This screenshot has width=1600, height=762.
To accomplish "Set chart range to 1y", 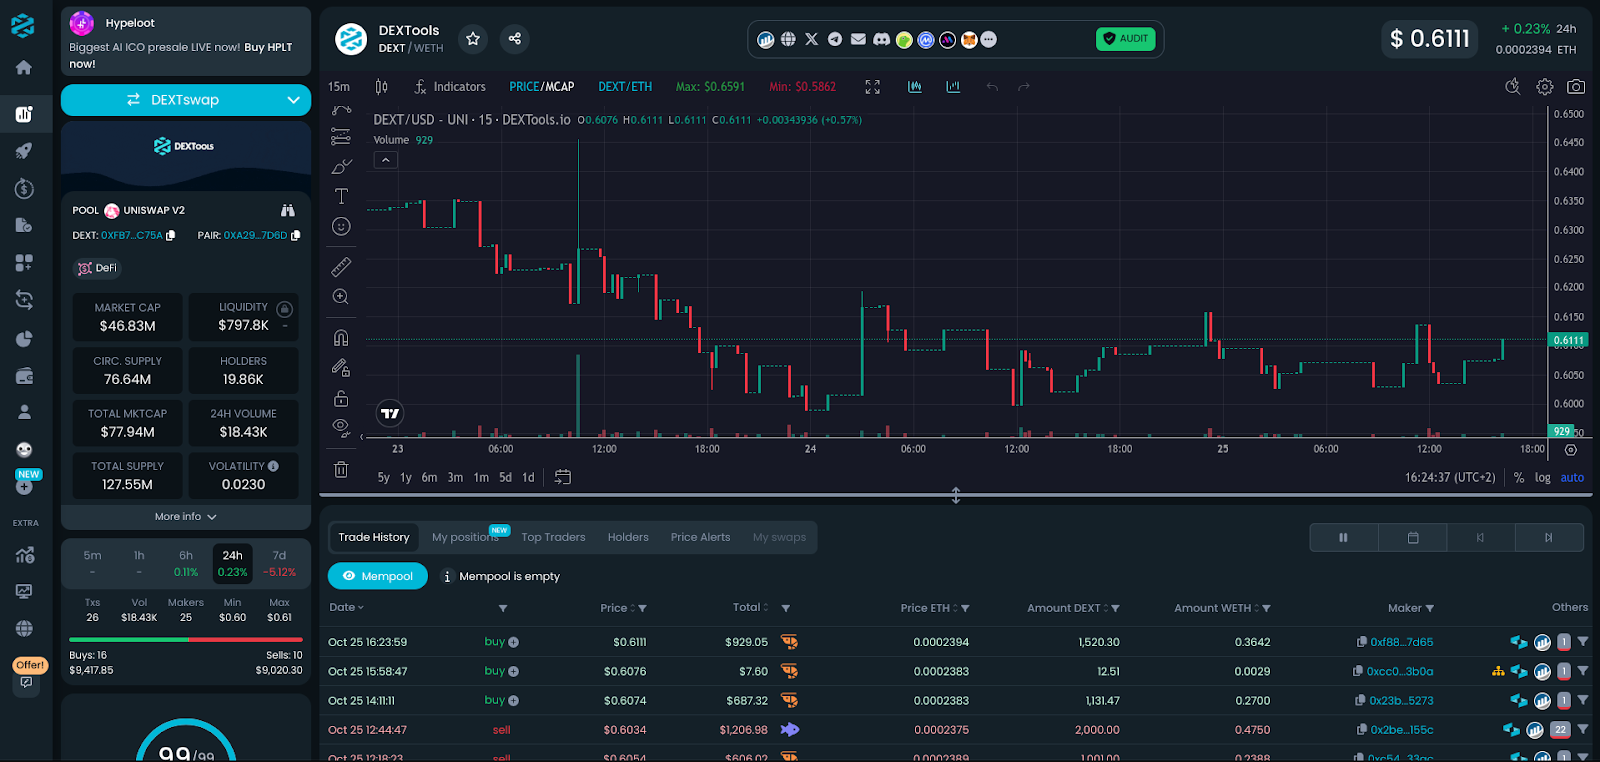I will [406, 478].
